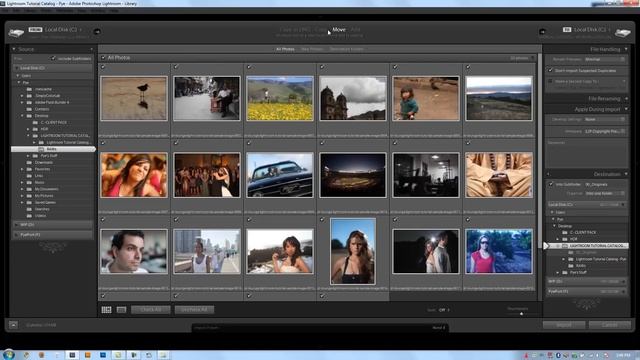Click the Contacts folder icon in Source

tap(29, 109)
